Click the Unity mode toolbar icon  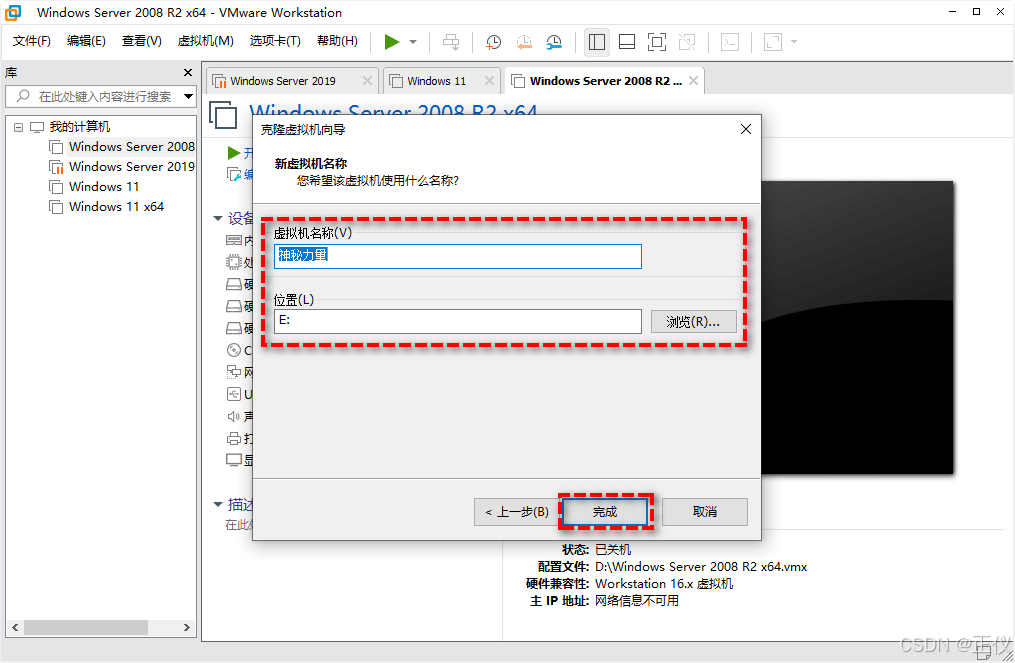click(687, 42)
